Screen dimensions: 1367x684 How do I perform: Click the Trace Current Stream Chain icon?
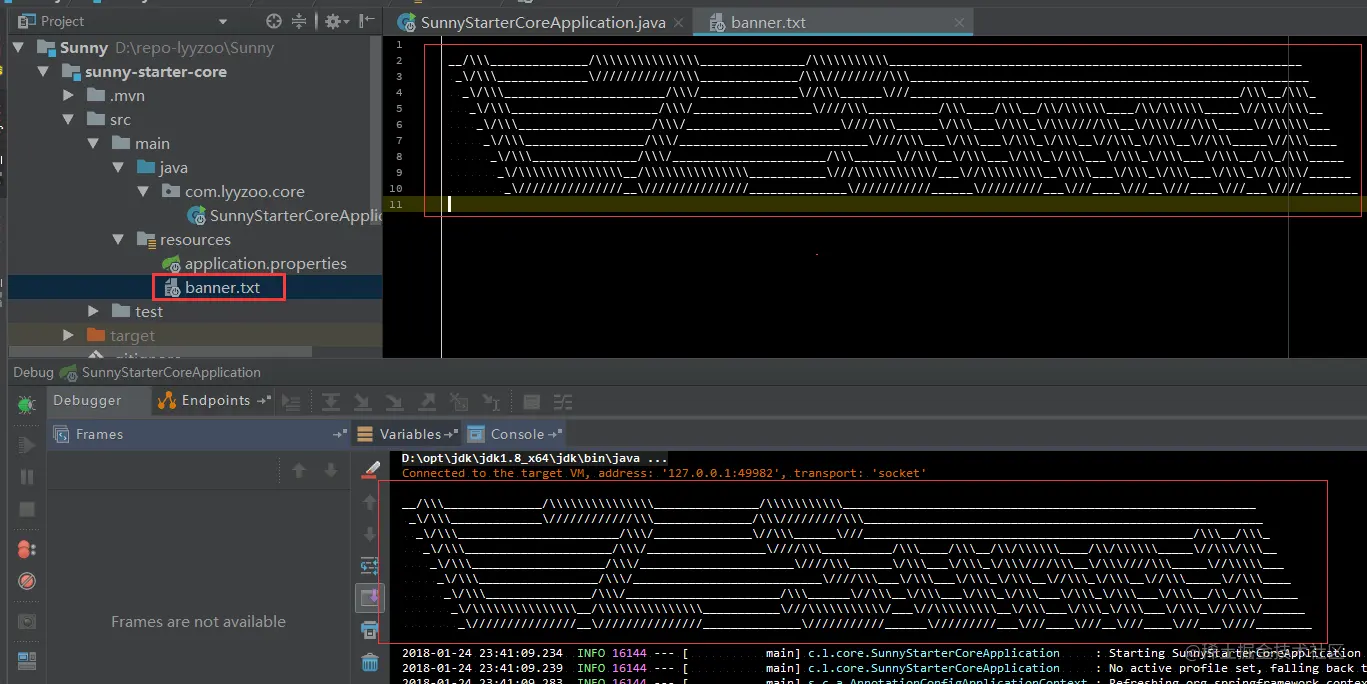[x=563, y=402]
